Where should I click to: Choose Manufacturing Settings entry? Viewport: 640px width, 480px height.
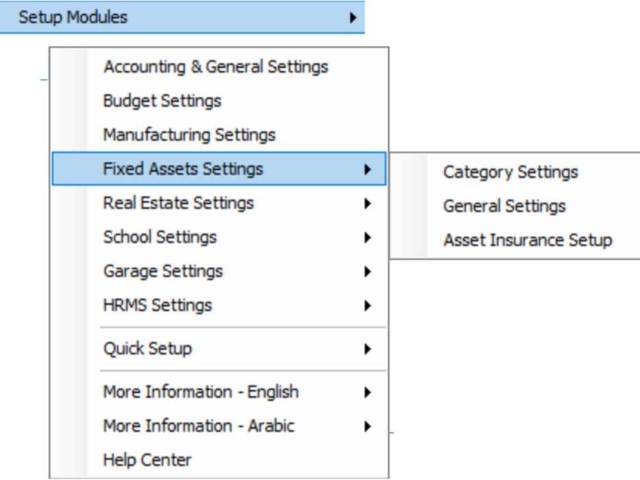click(219, 135)
